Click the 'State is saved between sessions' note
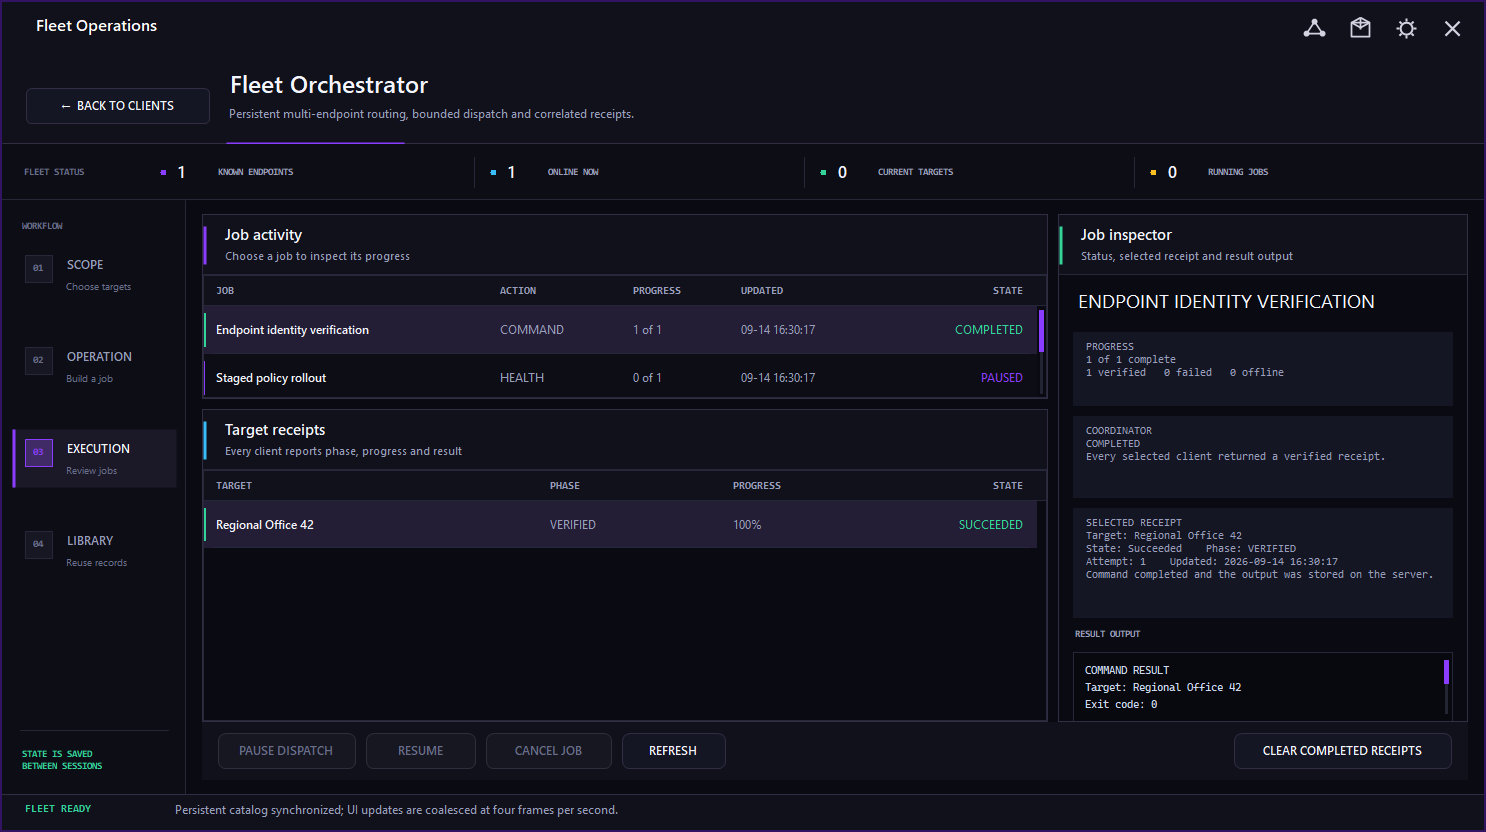Viewport: 1486px width, 832px height. 62,760
